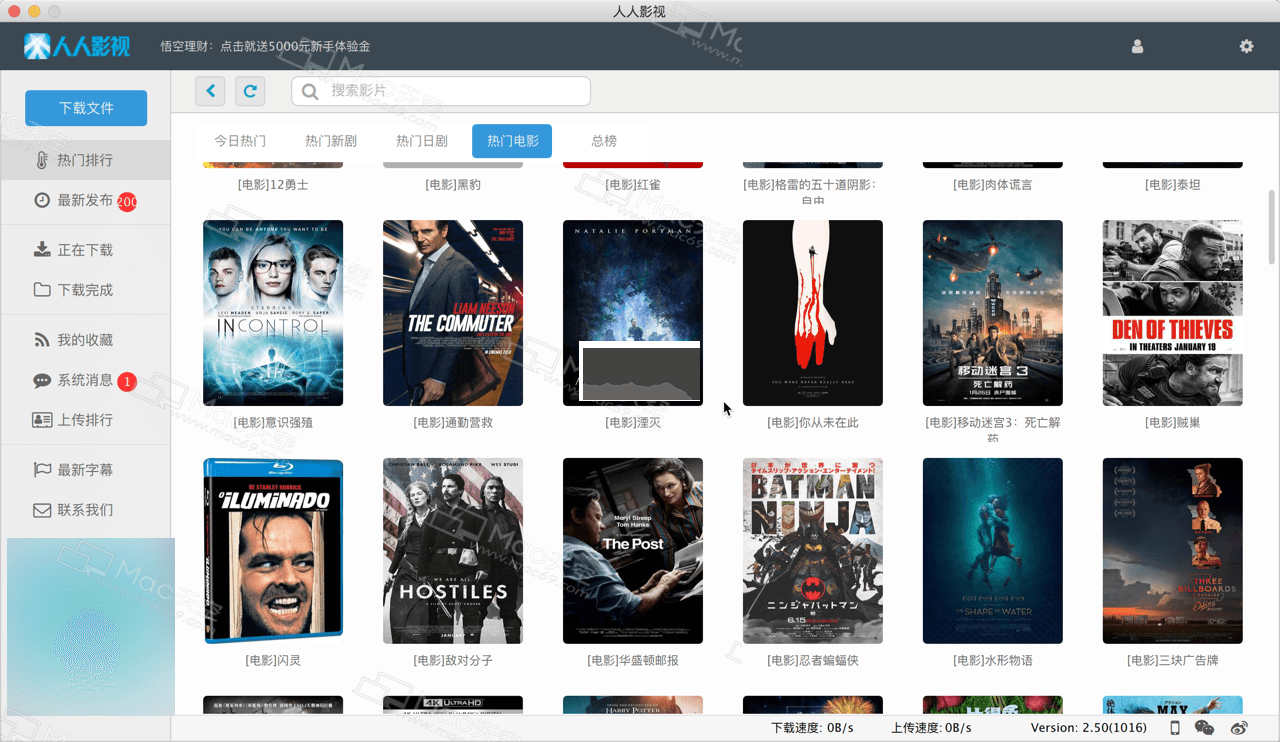Open the 总榜 tab
Screen dimensions: 1280x742
pyautogui.click(x=604, y=141)
